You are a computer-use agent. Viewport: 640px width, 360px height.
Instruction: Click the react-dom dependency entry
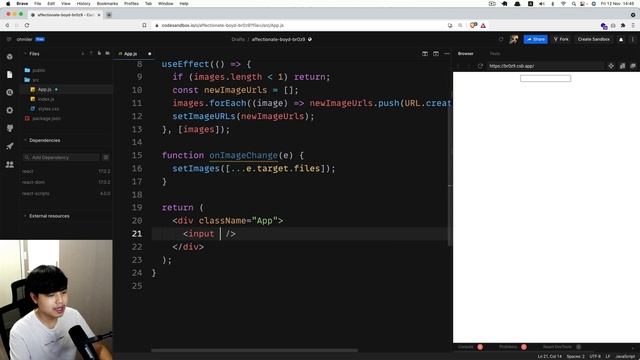(x=66, y=182)
